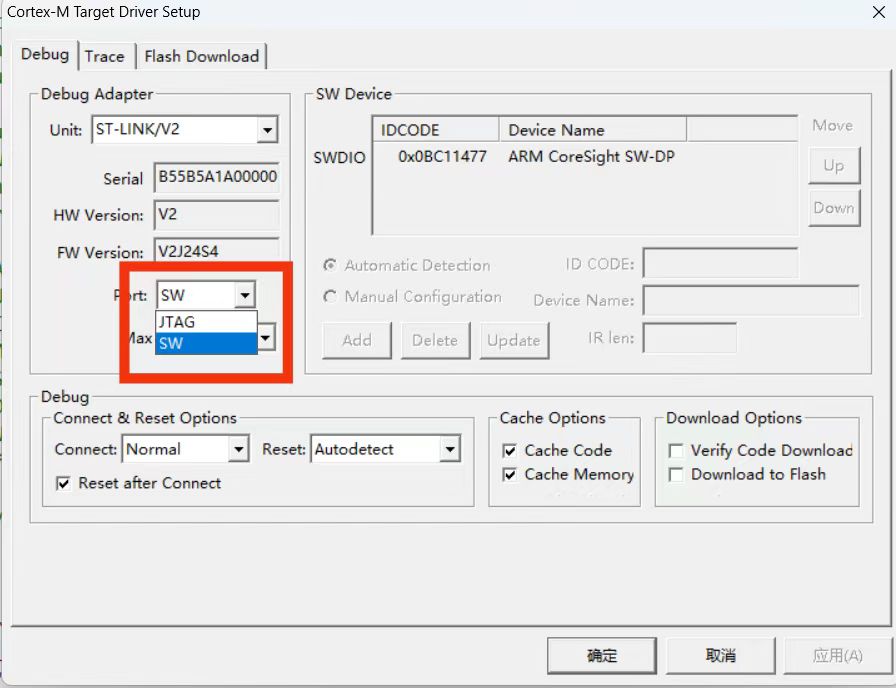Screen dimensions: 896x688
Task: Select the Debug tab
Action: click(x=45, y=55)
